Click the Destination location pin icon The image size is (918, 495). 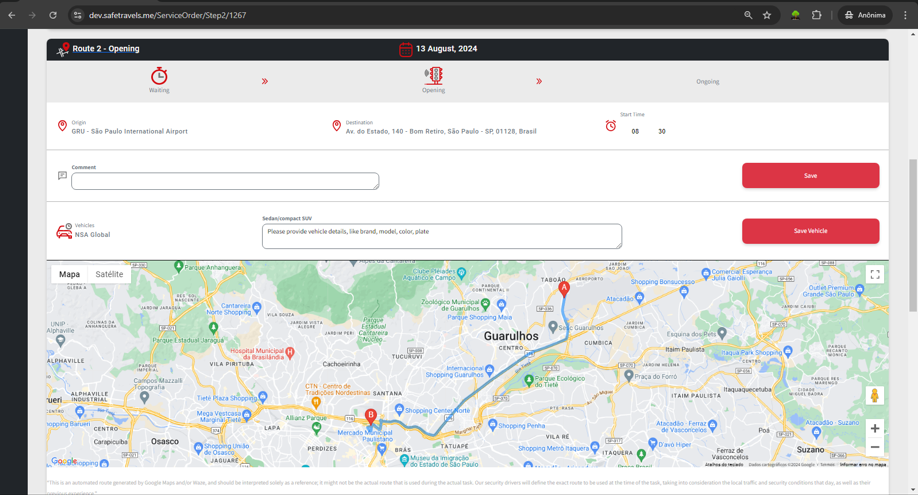336,126
